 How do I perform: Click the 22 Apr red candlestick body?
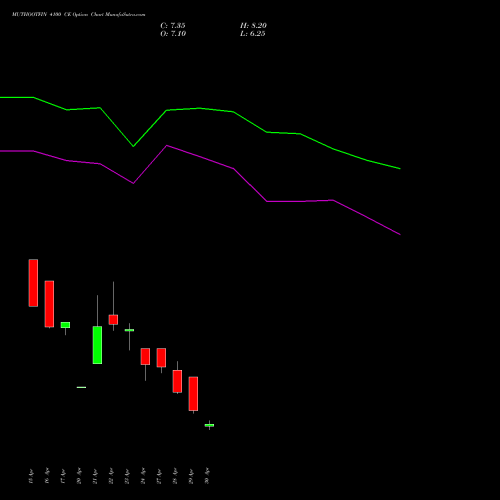(x=113, y=319)
